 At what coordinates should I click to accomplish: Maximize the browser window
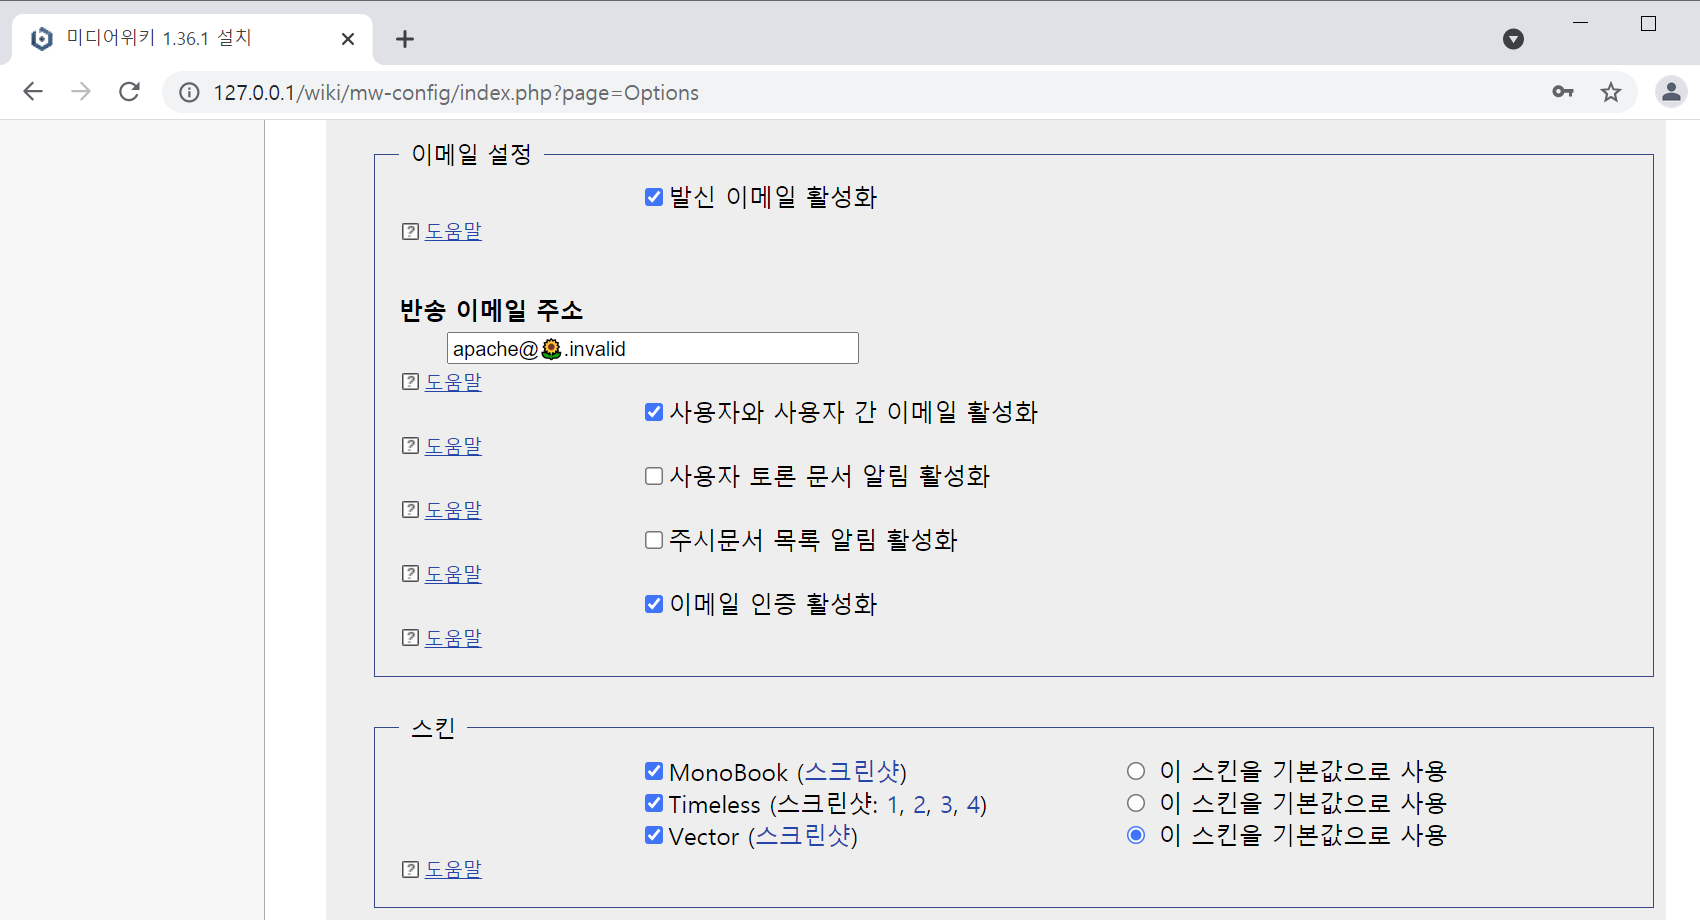(1649, 23)
